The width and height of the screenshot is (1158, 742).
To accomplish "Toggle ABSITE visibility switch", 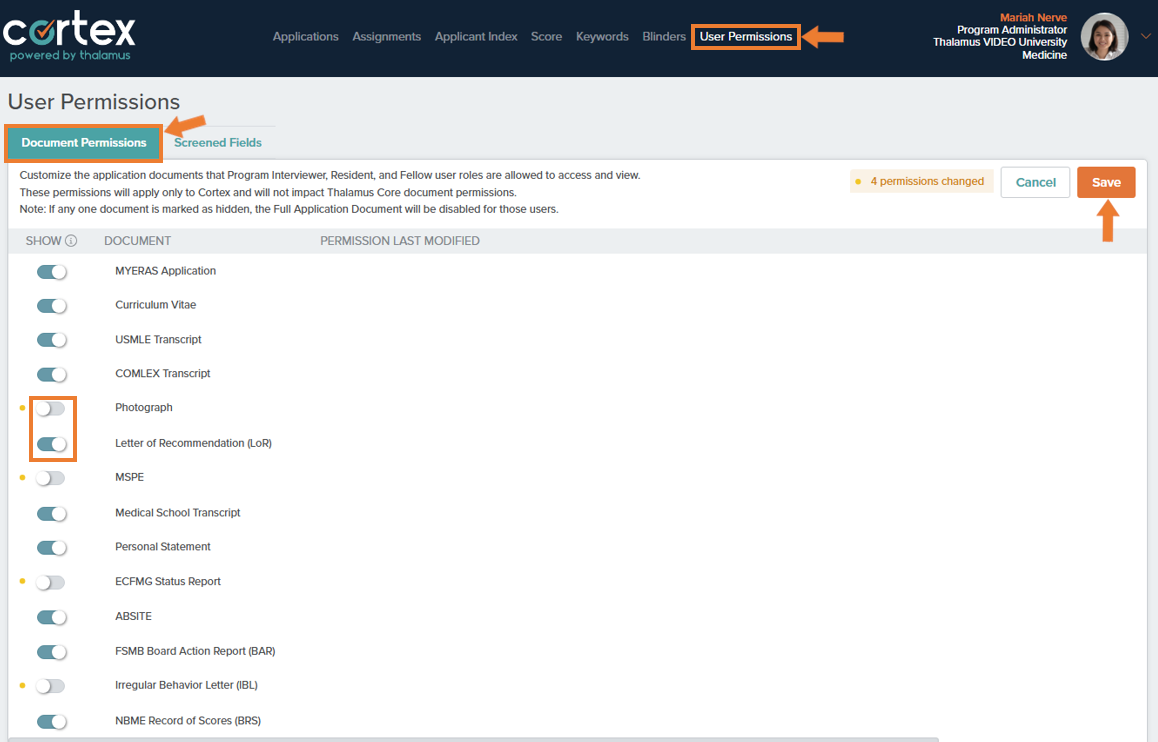I will (52, 617).
